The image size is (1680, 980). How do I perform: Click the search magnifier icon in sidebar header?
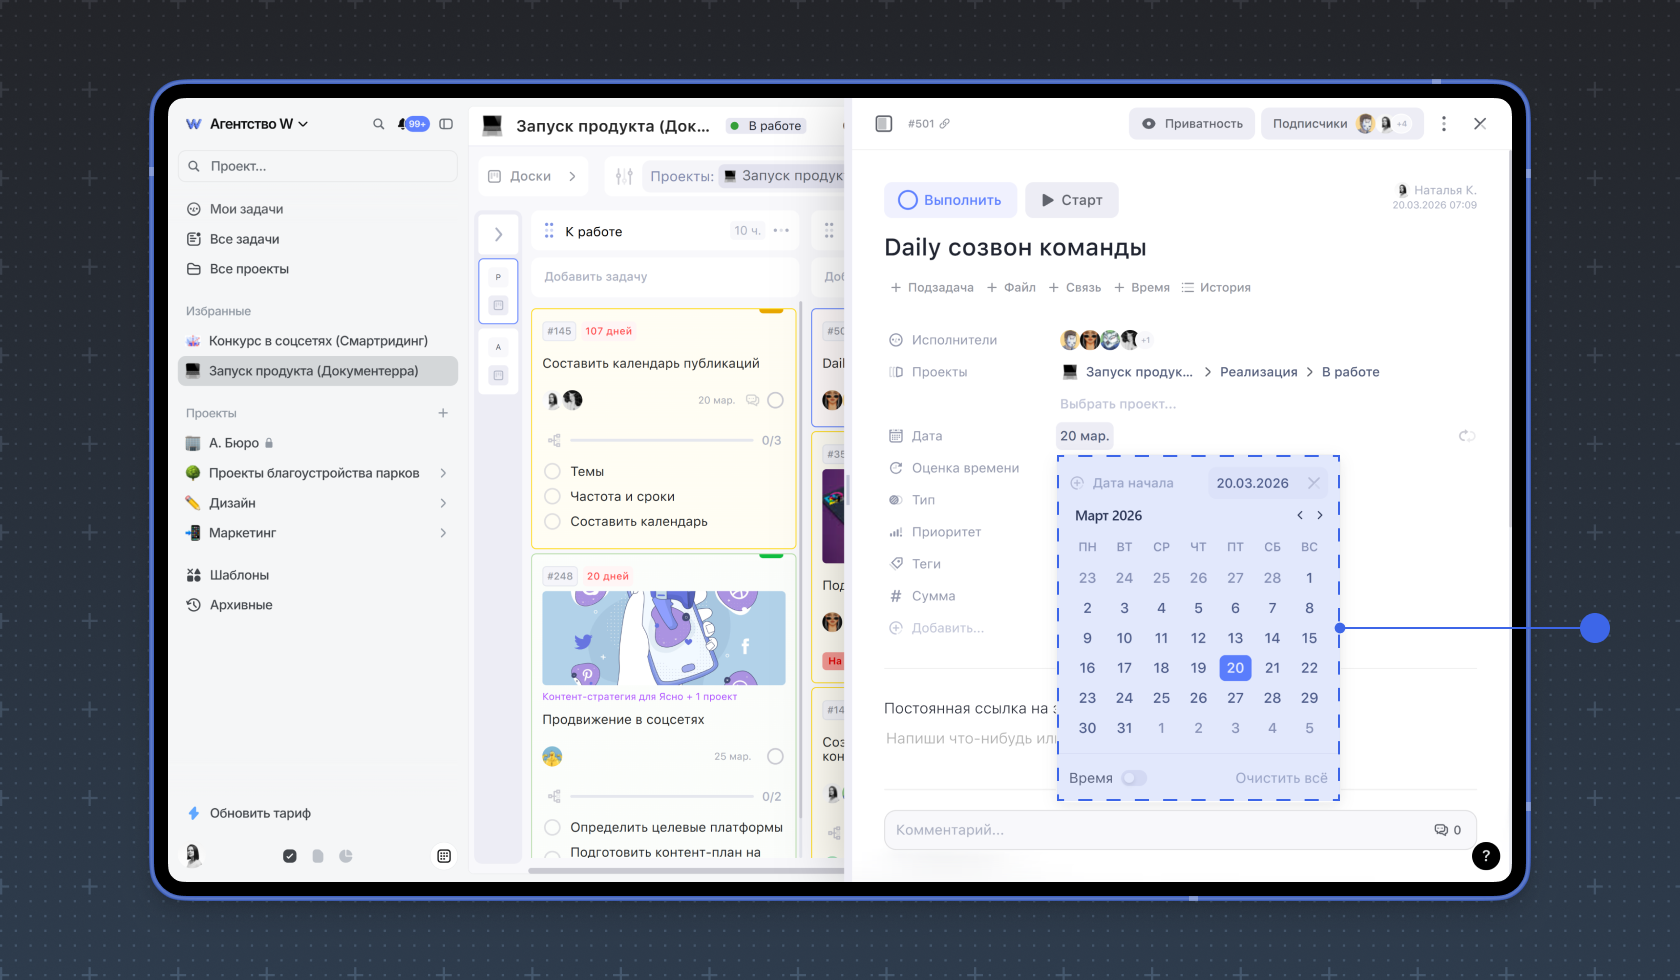click(x=379, y=124)
